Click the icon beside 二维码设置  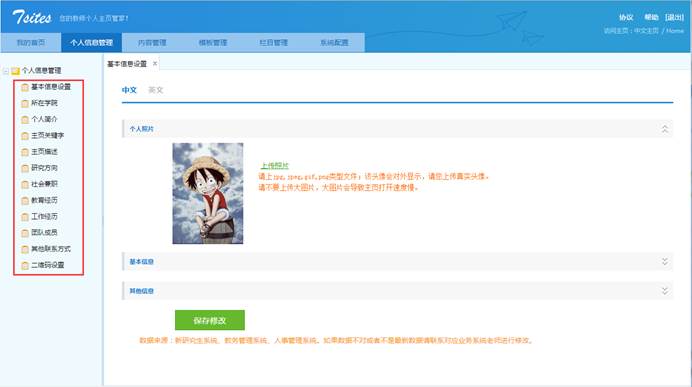click(x=25, y=266)
